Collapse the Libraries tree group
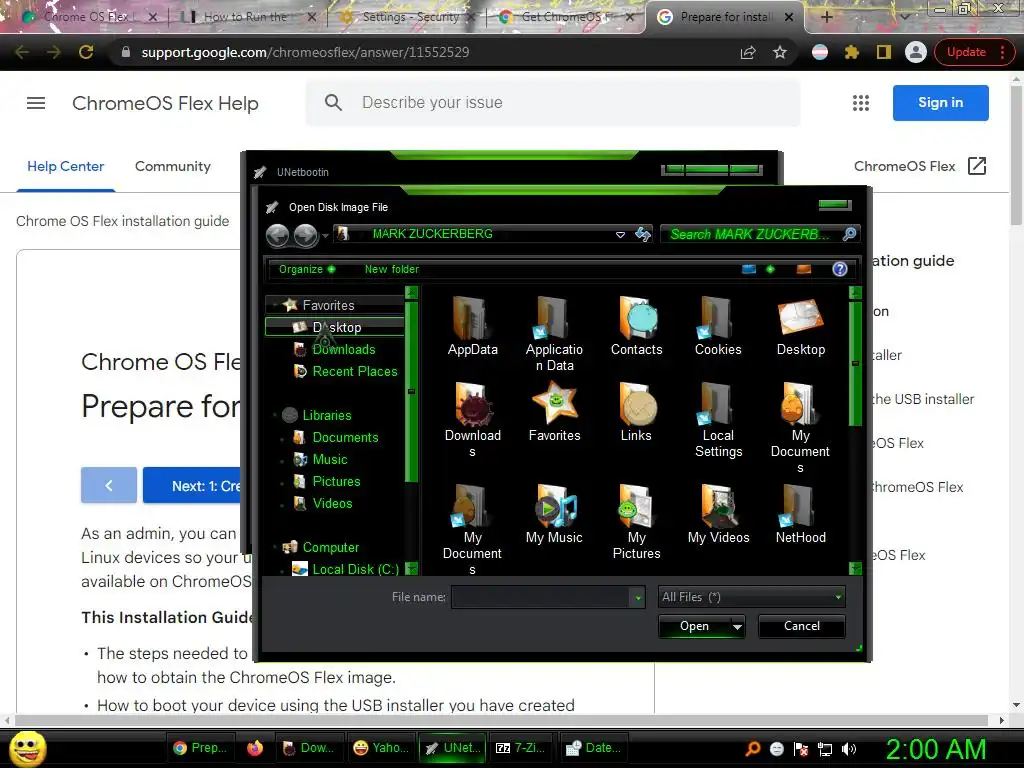This screenshot has width=1024, height=768. tap(275, 415)
